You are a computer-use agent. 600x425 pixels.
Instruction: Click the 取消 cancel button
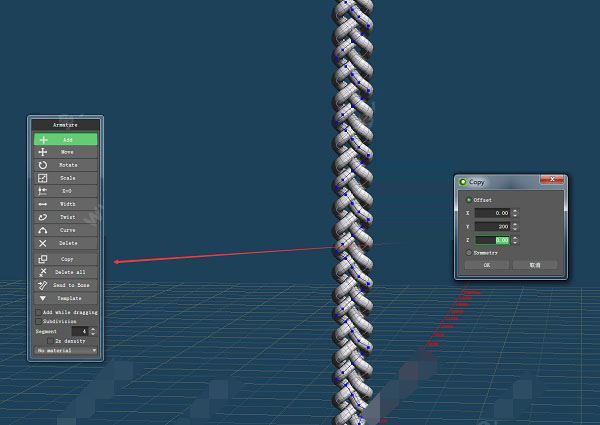534,265
